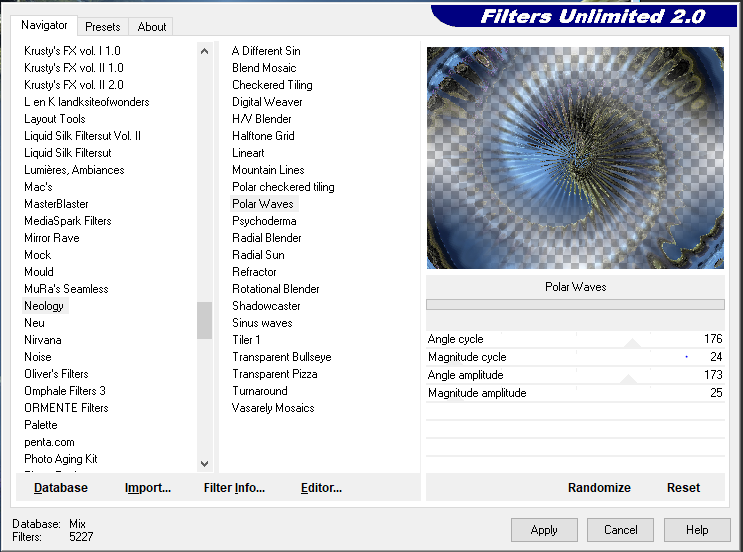Click the category list scroll down arrow
743x552 pixels.
204,463
